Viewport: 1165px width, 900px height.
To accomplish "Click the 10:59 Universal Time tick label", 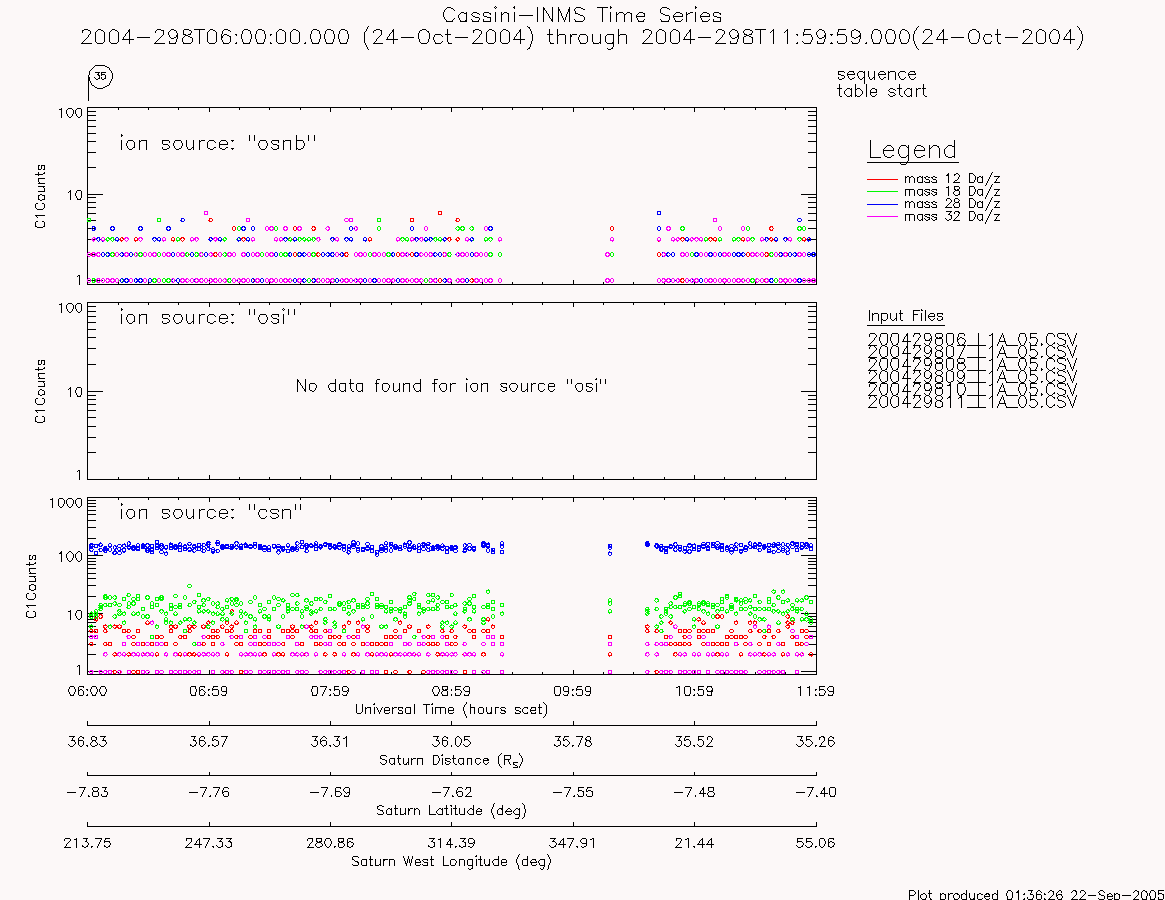I will click(694, 691).
